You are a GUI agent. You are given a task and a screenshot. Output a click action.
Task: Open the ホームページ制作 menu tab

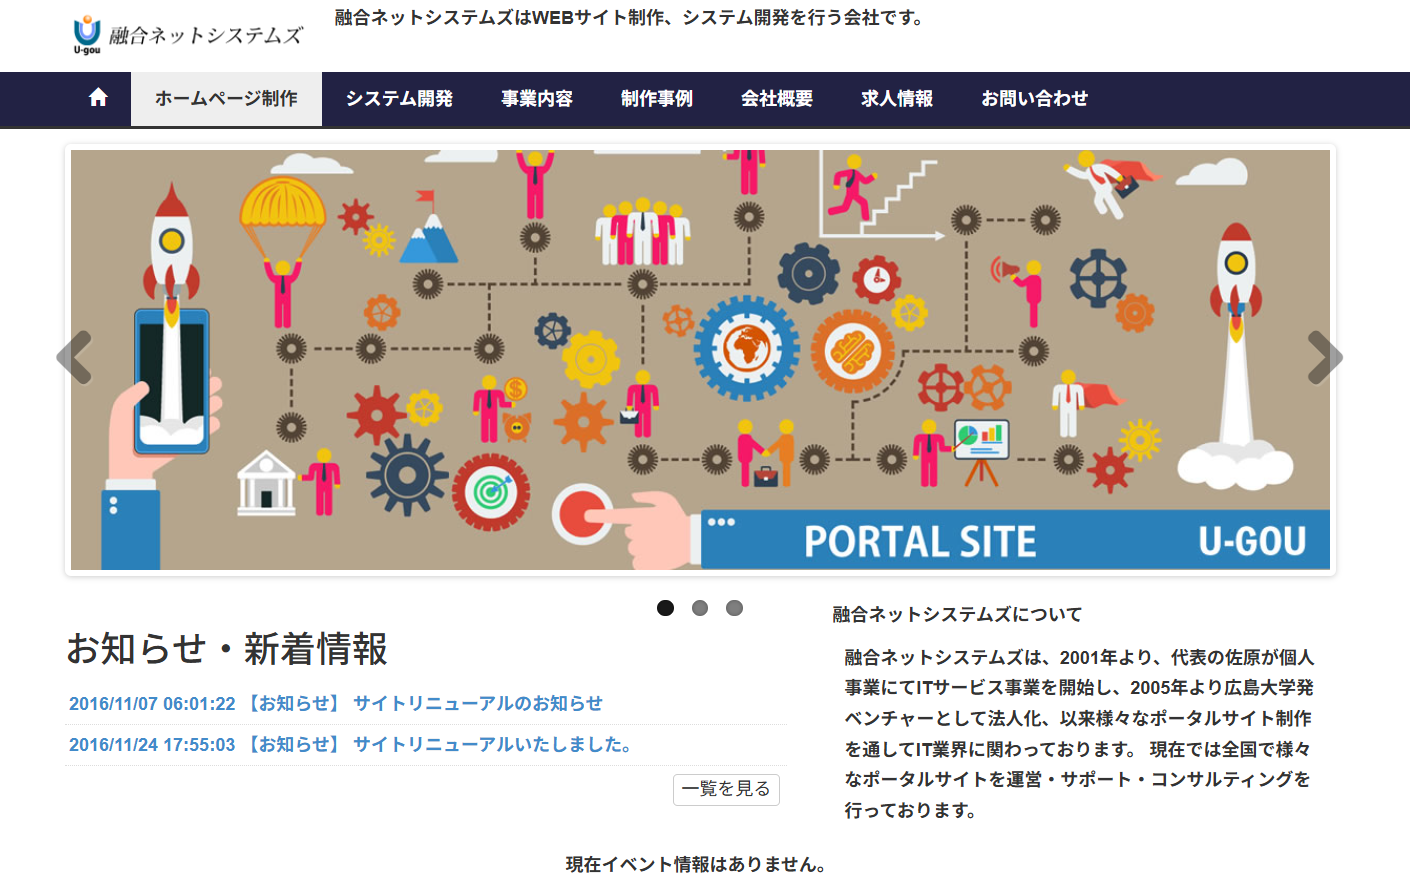click(x=226, y=99)
